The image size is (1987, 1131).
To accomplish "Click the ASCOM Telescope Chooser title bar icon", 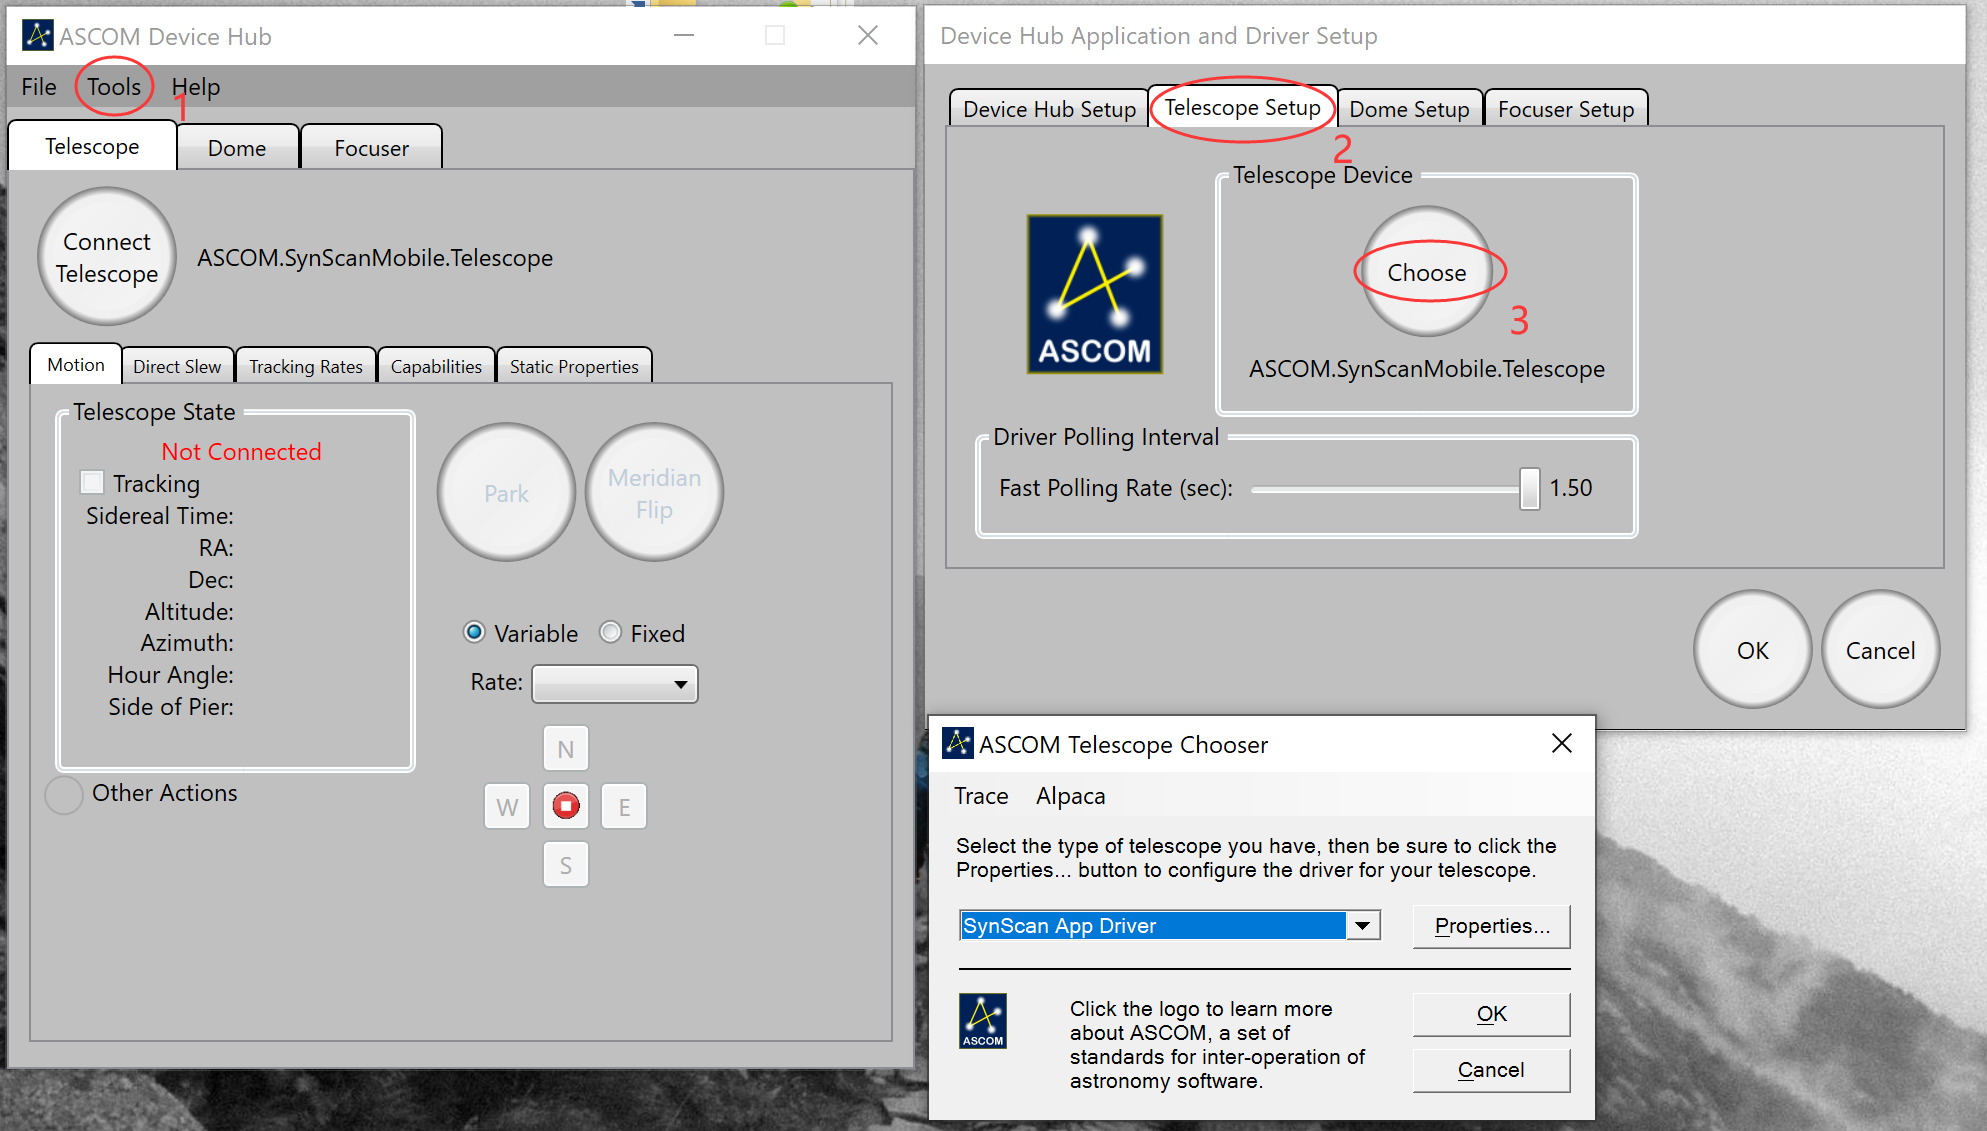I will coord(959,744).
